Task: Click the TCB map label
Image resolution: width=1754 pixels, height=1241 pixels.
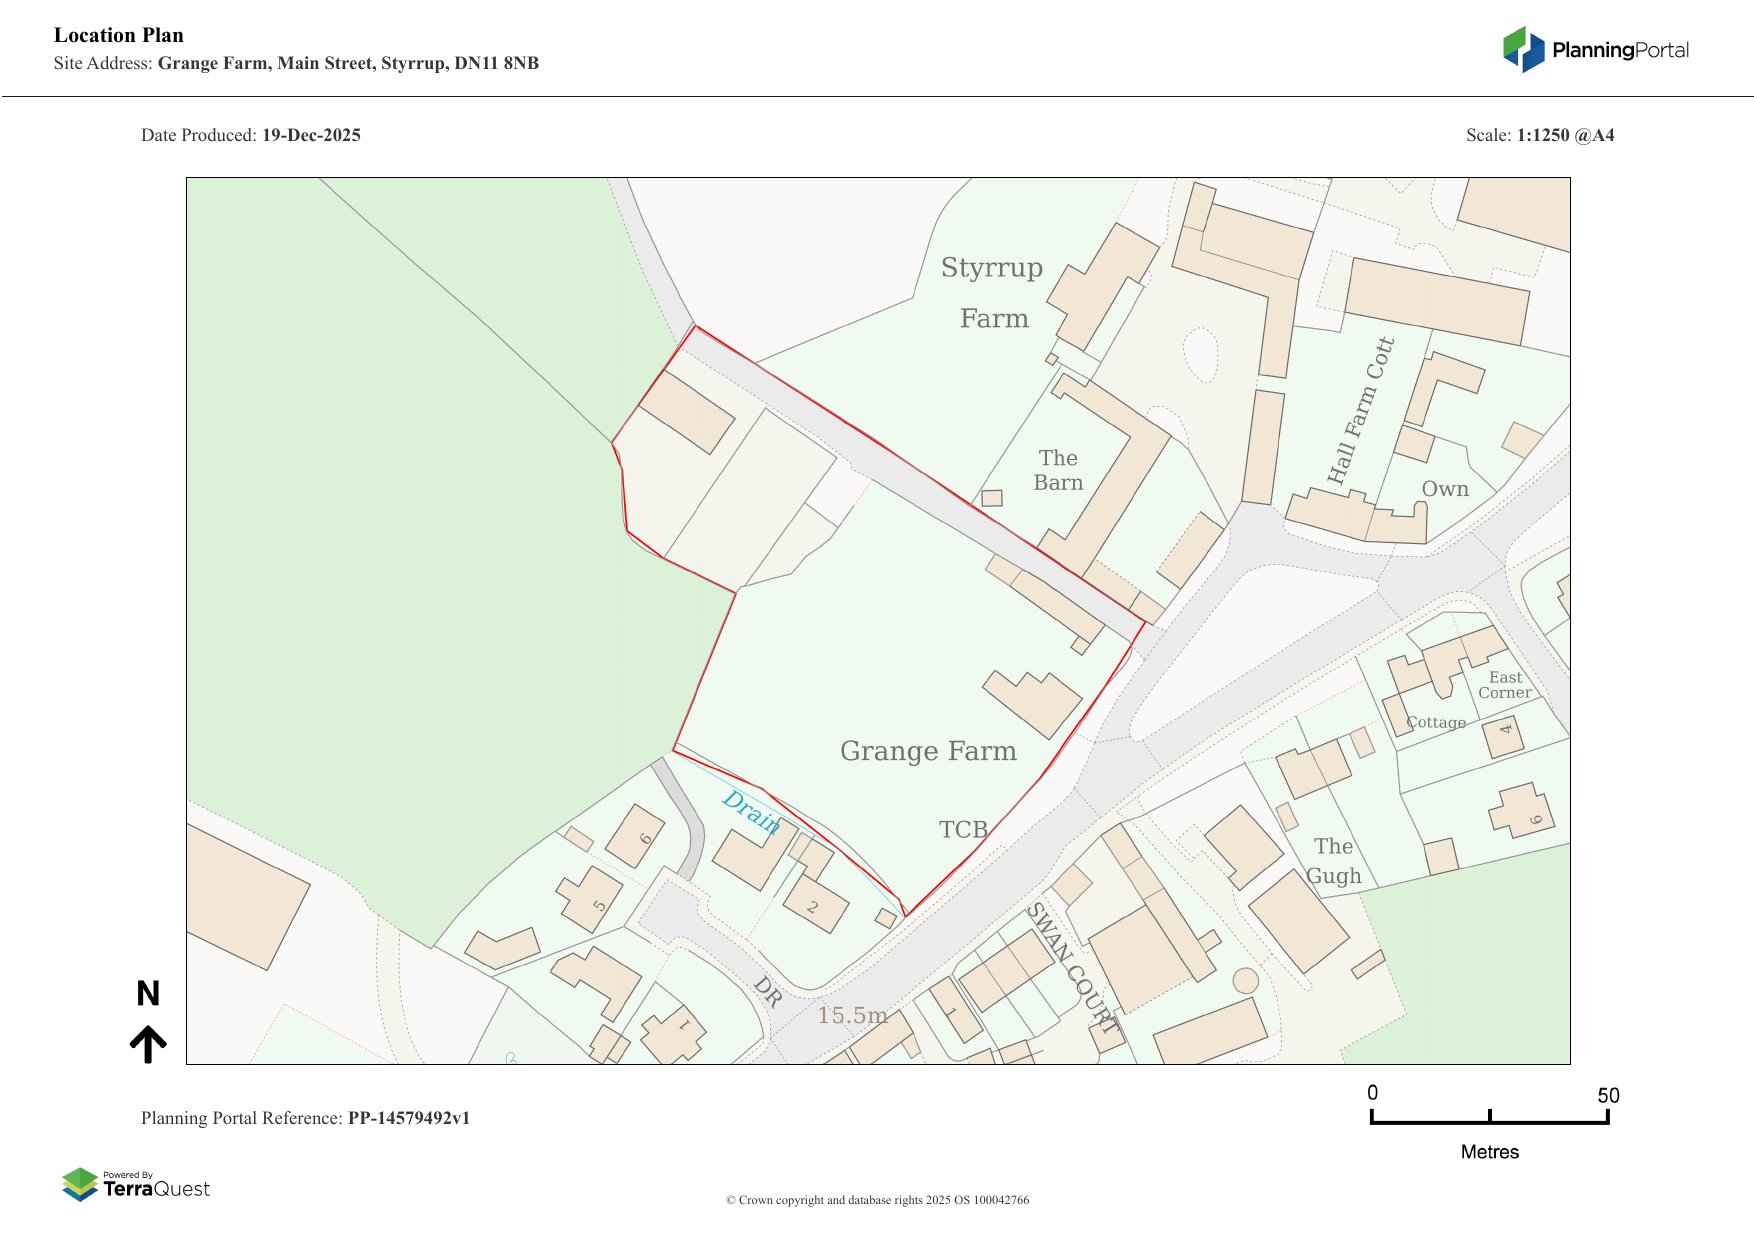Action: 963,829
